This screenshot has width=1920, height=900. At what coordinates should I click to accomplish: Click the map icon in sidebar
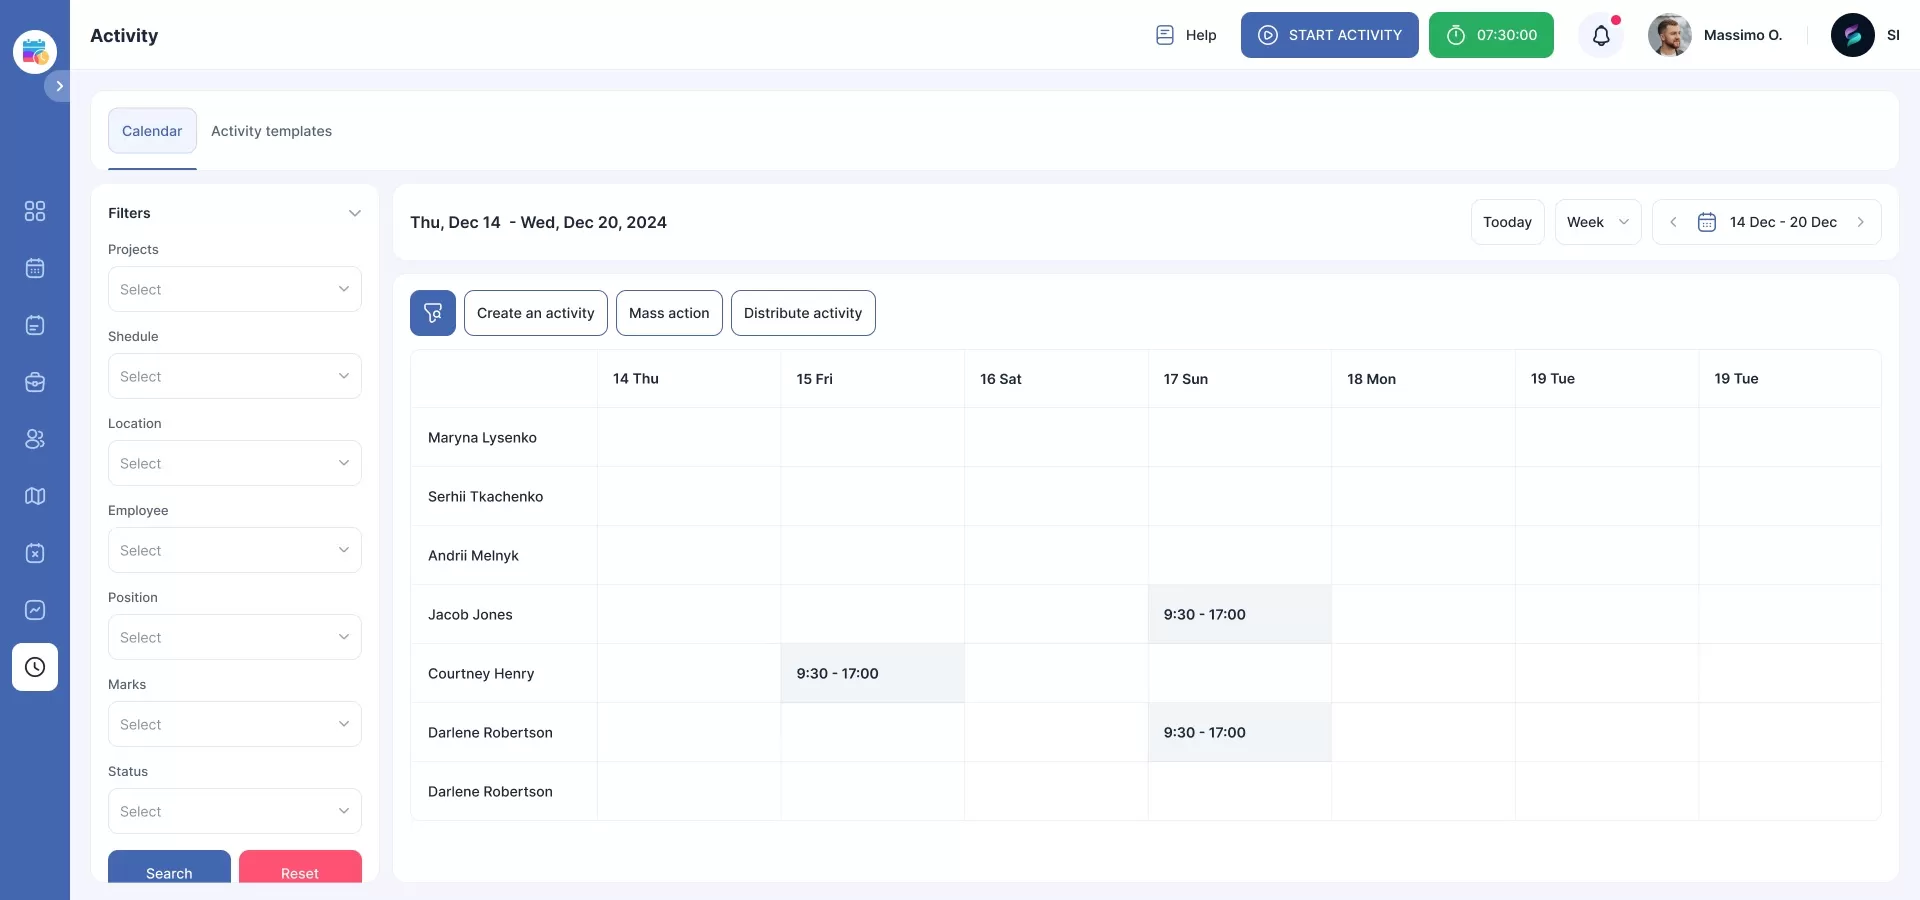point(35,496)
